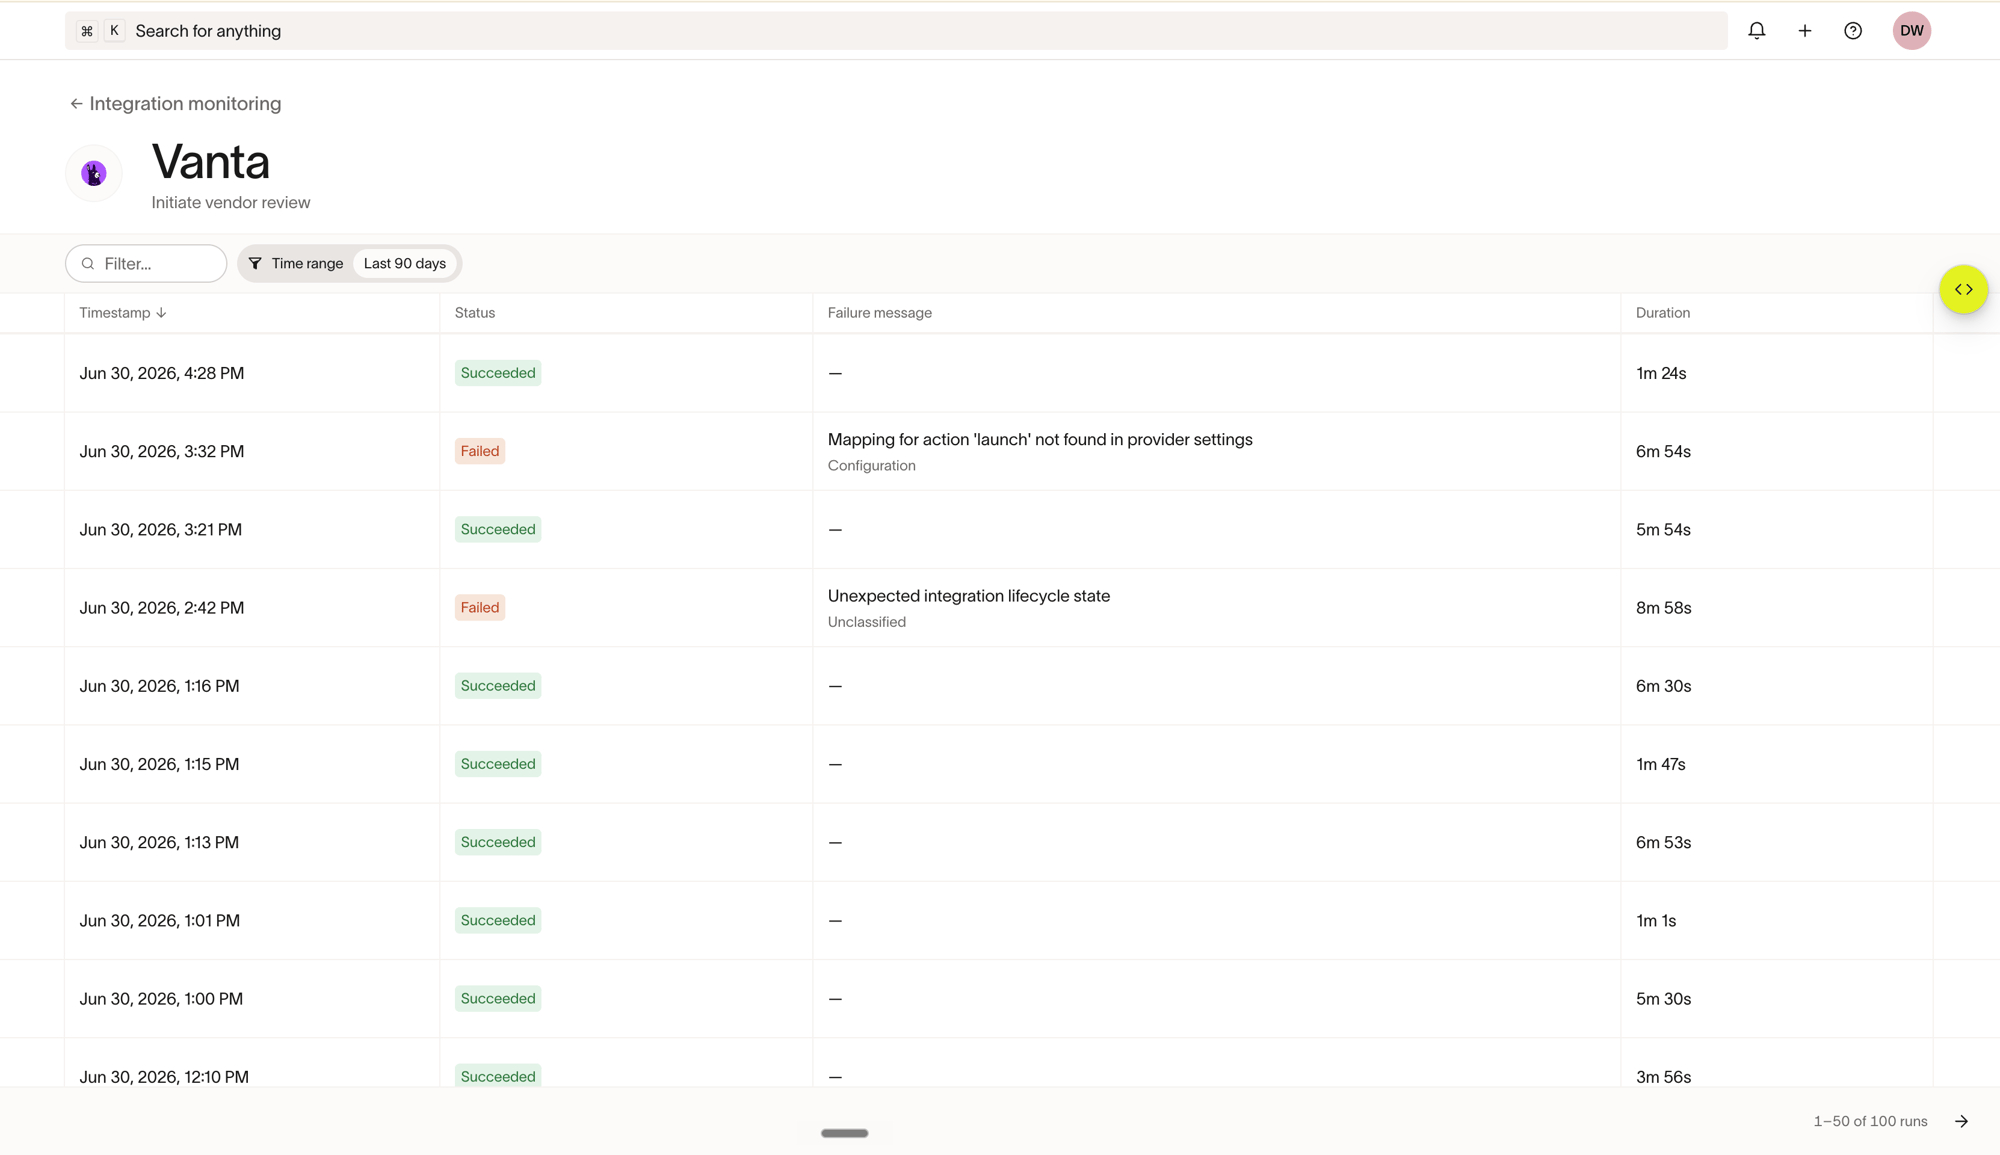This screenshot has height=1155, width=2000.
Task: Click the plus create icon
Action: (x=1804, y=31)
